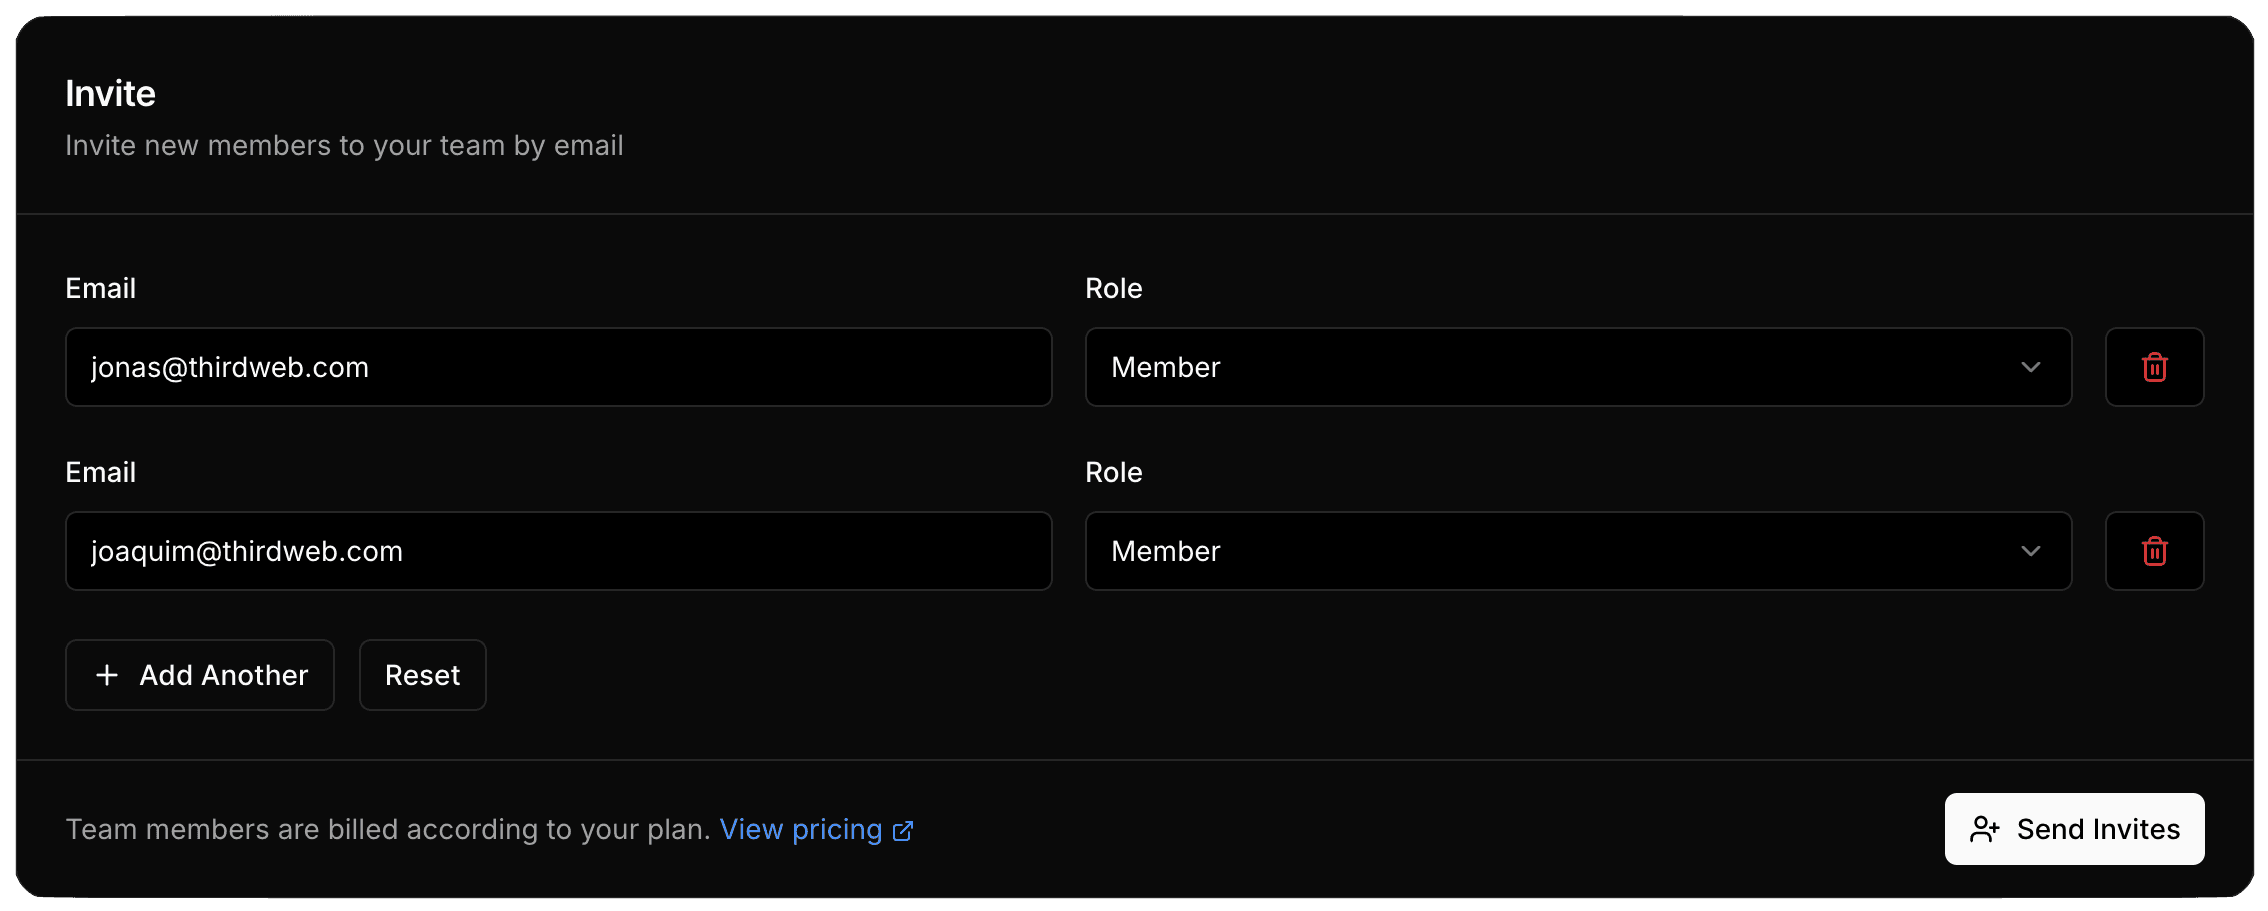Reset the invite form

tap(422, 675)
